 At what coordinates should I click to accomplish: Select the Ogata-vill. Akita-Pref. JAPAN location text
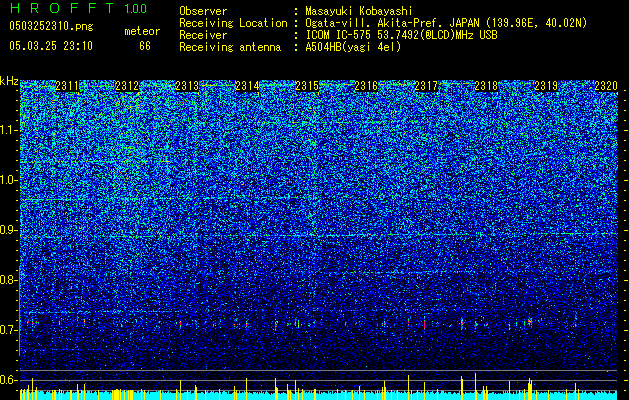pos(446,24)
